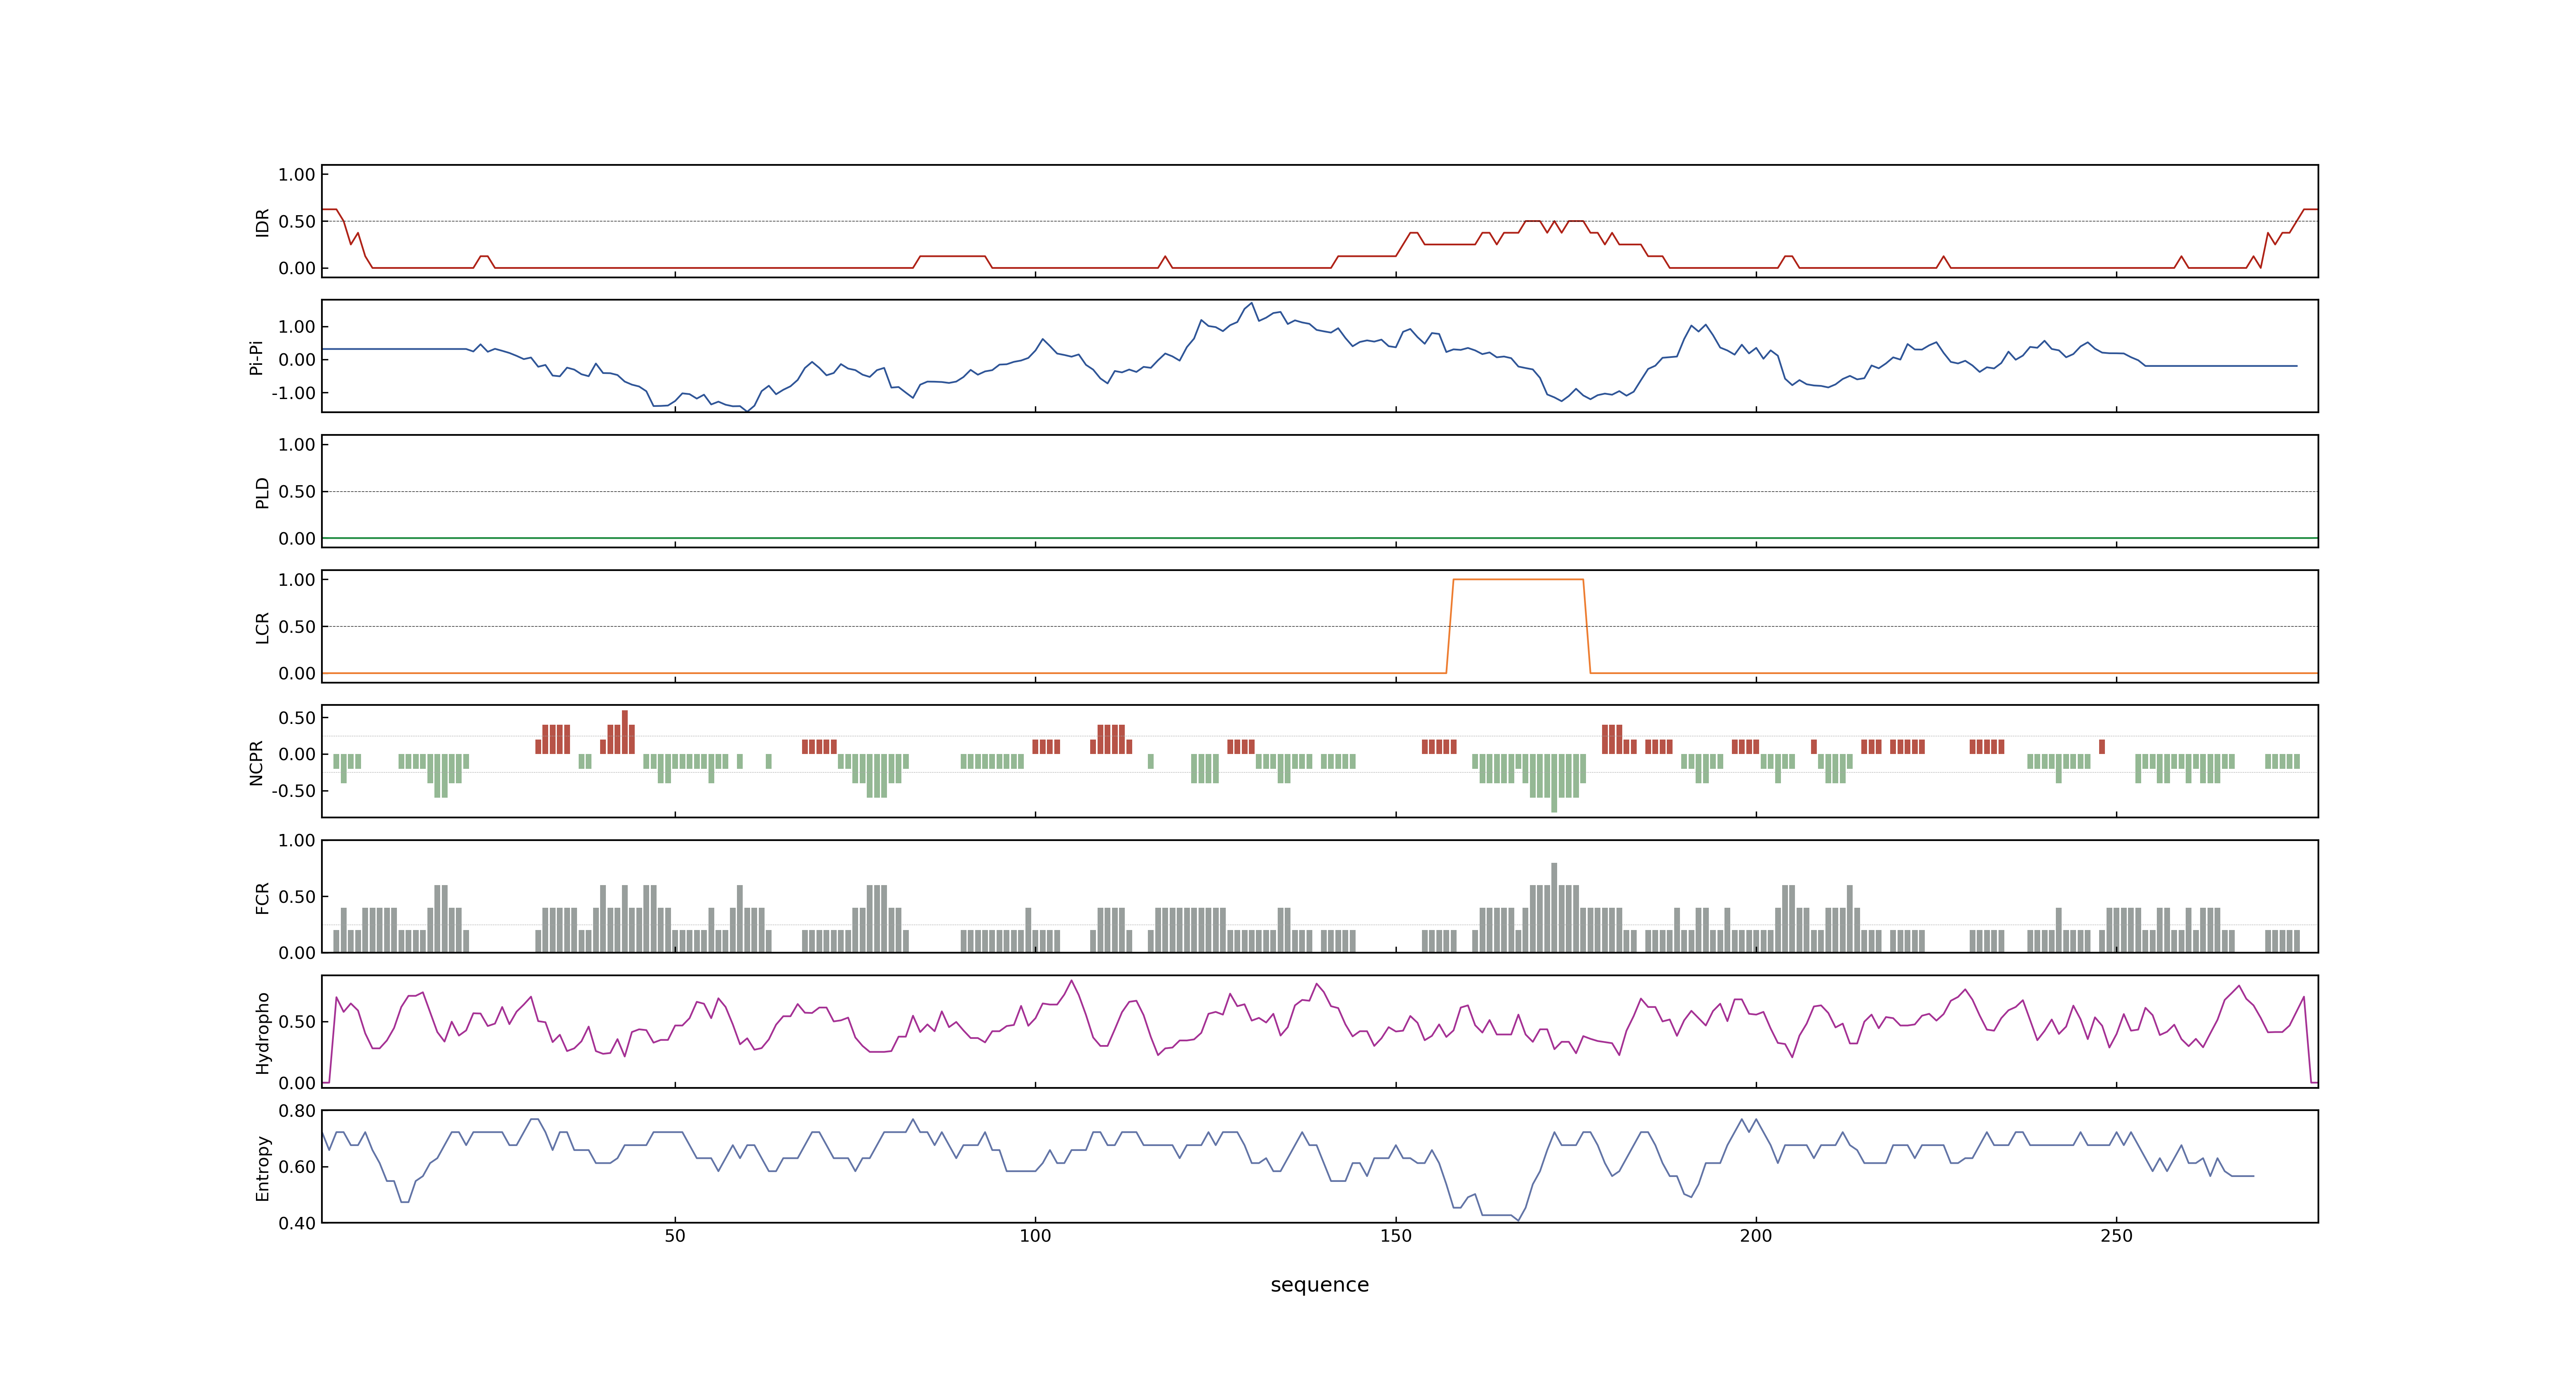
Task: Click the orange LCR plateau at value 1.00
Action: click(1518, 579)
